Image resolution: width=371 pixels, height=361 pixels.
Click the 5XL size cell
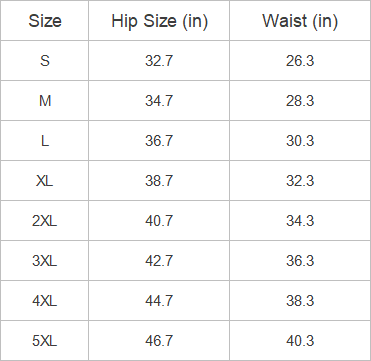(x=45, y=341)
